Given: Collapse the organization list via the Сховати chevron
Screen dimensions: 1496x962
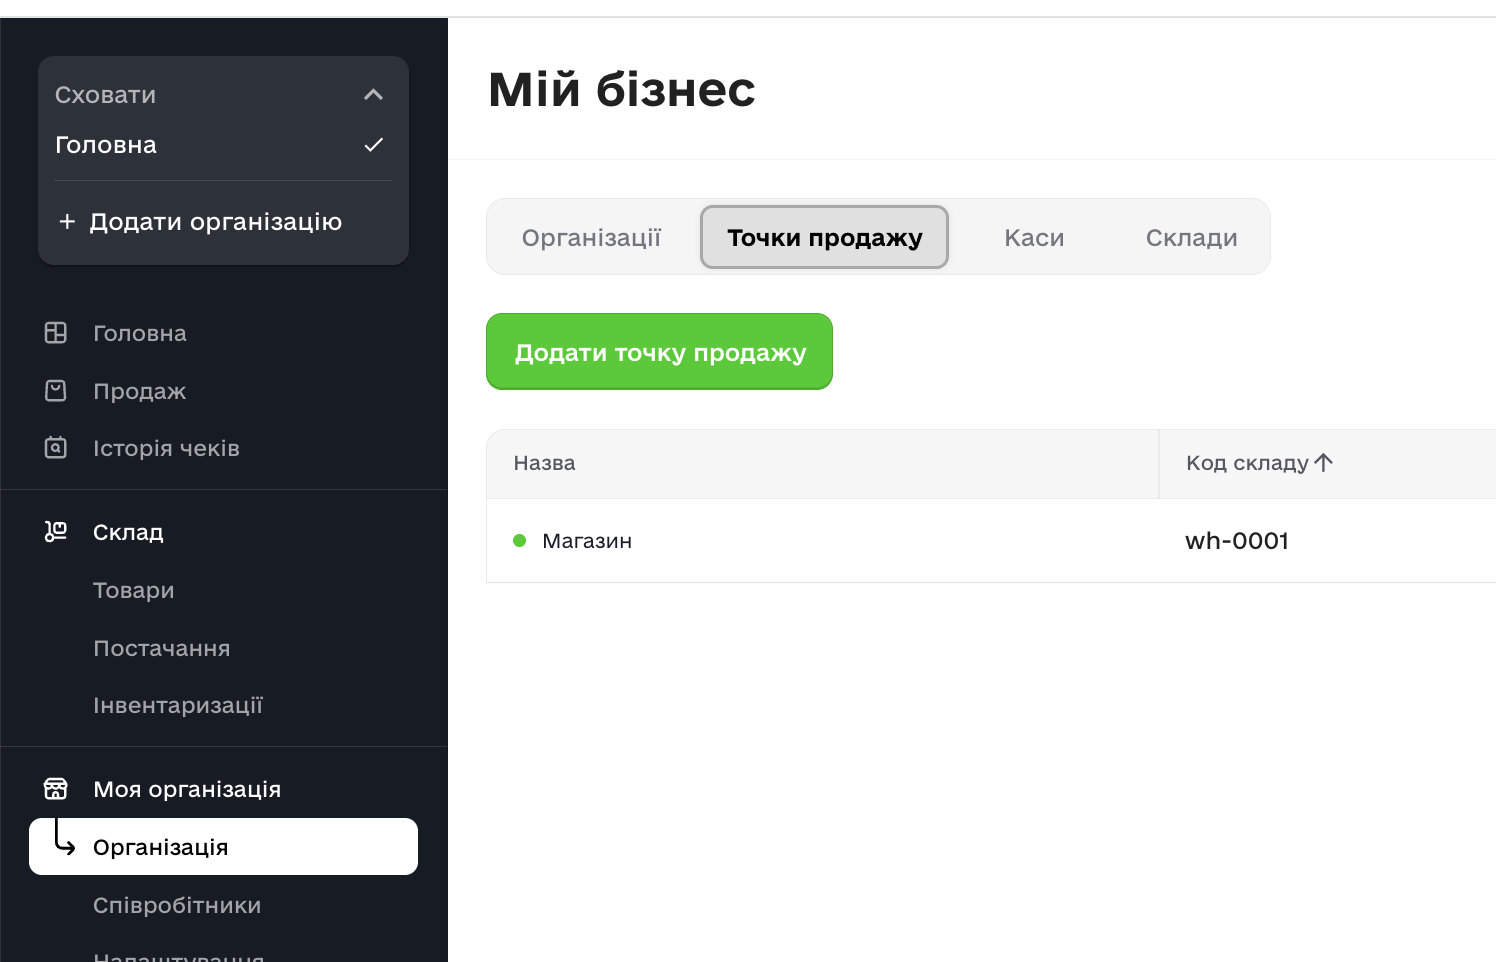Looking at the screenshot, I should 373,95.
